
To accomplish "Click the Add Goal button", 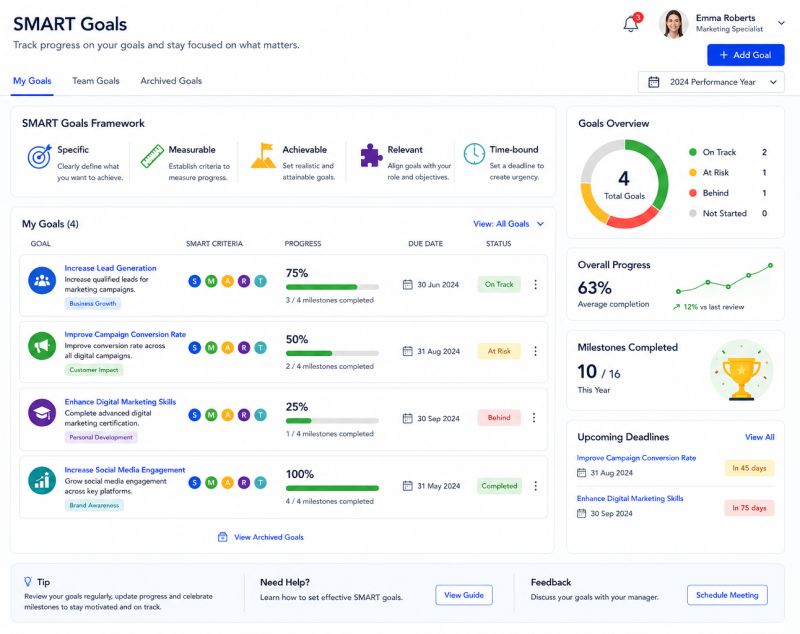I will (745, 55).
